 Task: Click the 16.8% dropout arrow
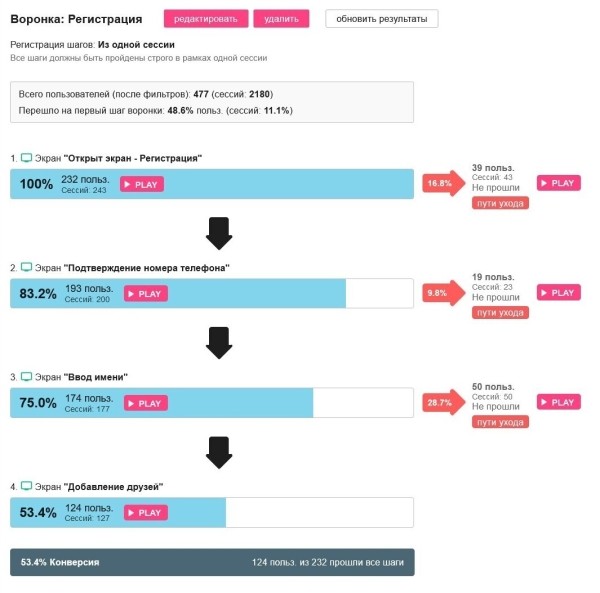442,184
